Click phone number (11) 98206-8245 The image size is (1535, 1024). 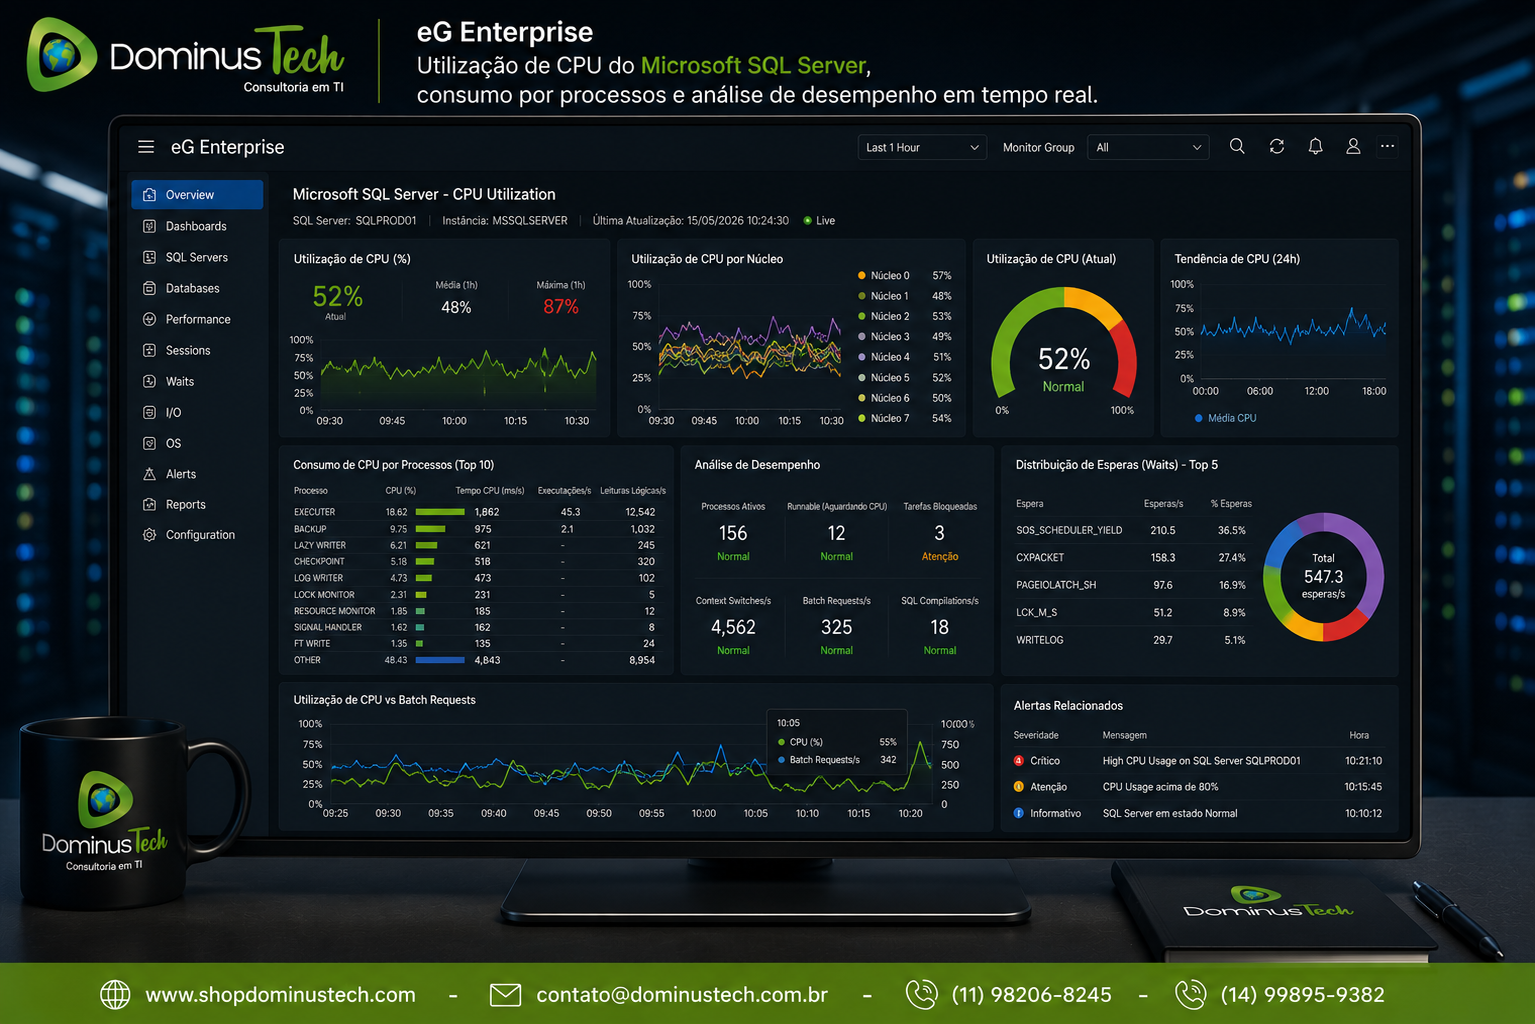(x=1031, y=995)
